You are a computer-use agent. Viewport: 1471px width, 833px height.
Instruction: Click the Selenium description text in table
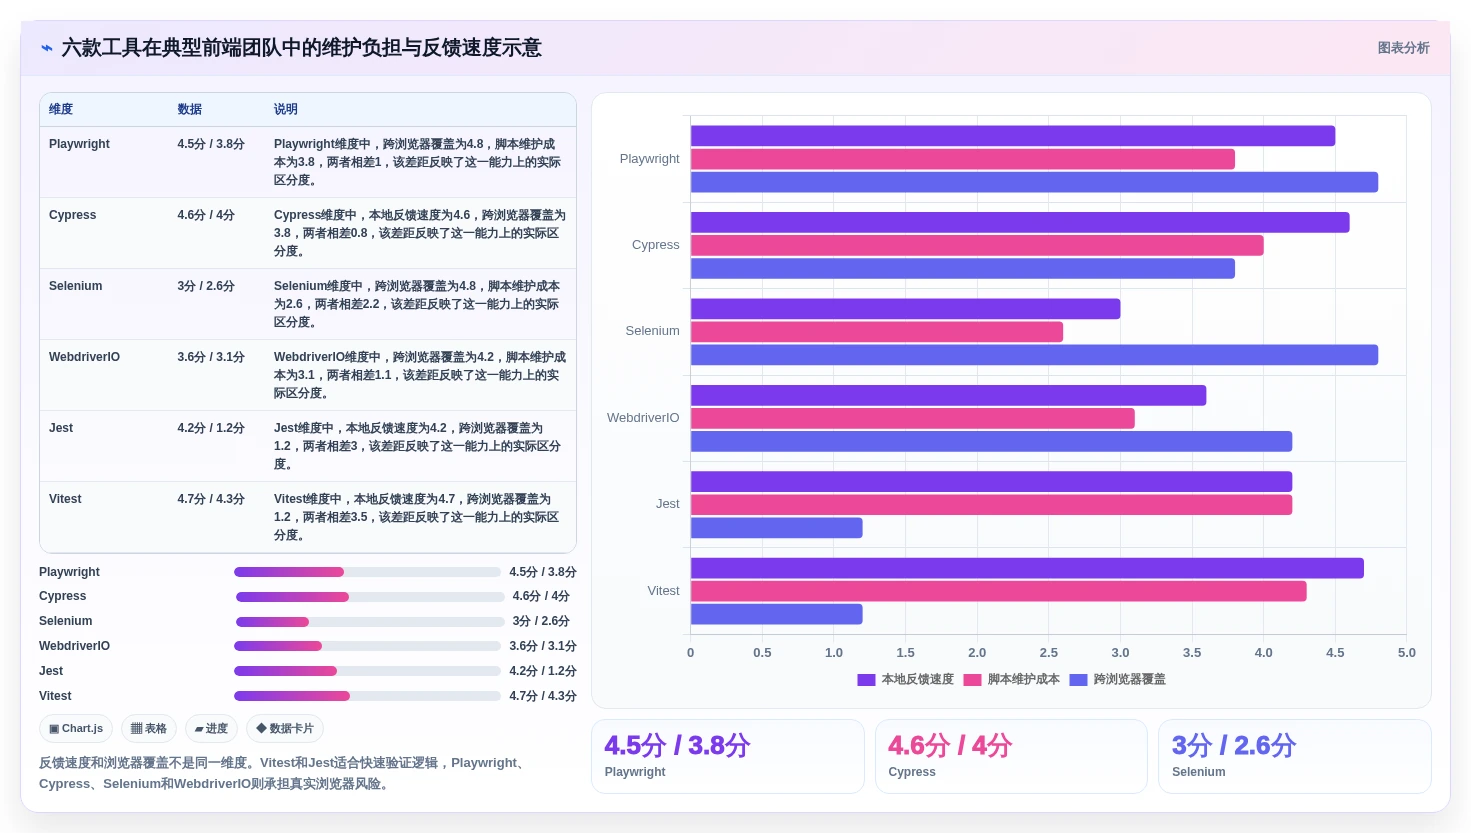[417, 304]
